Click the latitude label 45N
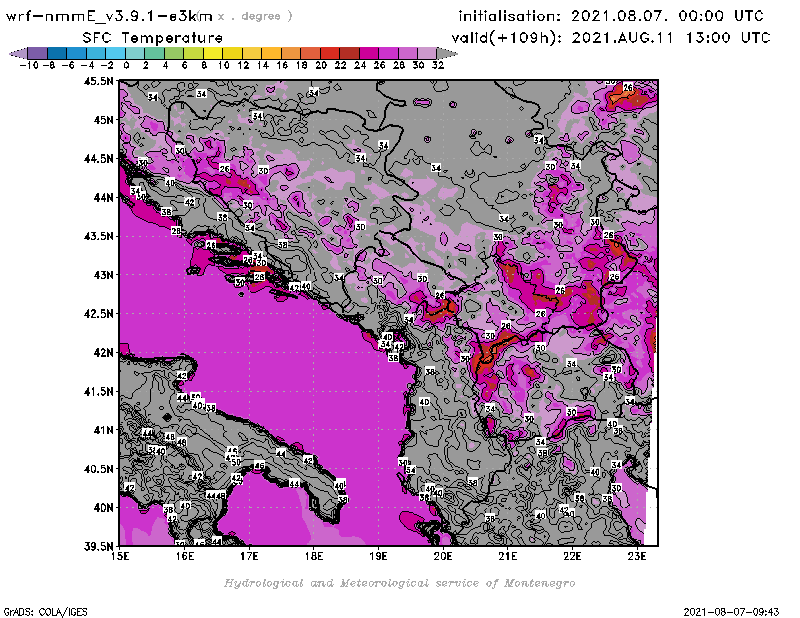This screenshot has width=800, height=618. (x=103, y=120)
